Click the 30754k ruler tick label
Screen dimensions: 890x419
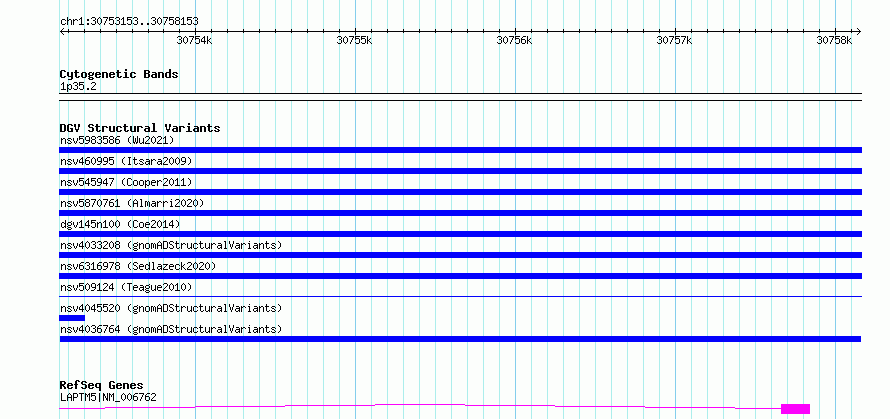pyautogui.click(x=194, y=40)
